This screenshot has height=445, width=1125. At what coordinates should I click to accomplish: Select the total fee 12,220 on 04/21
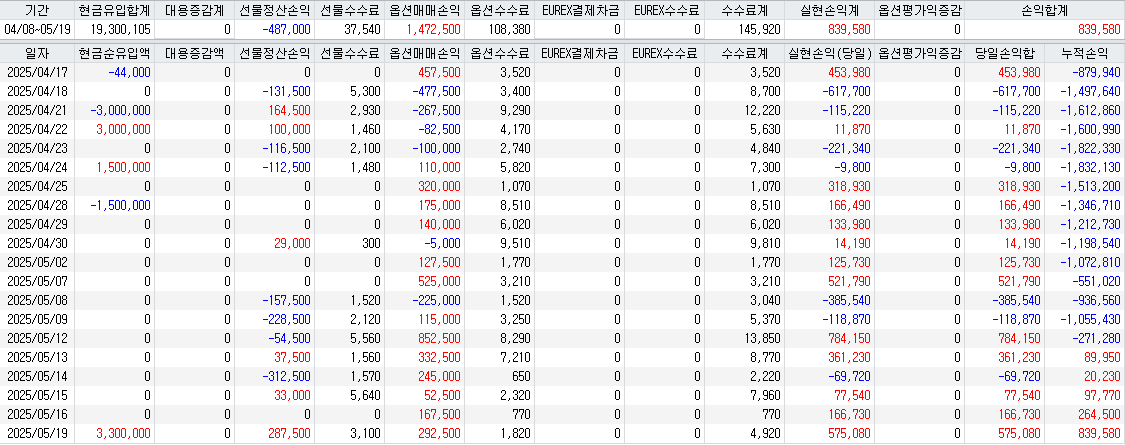pos(764,110)
